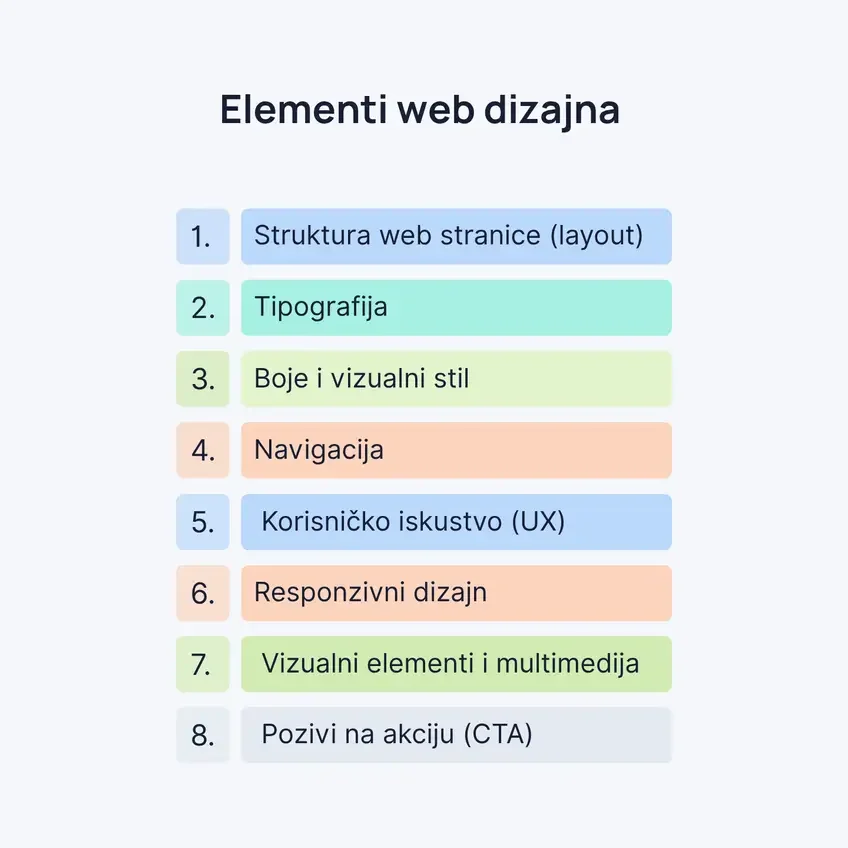Open 'Boje i vizualni stil' item
The image size is (848, 848).
pos(456,379)
